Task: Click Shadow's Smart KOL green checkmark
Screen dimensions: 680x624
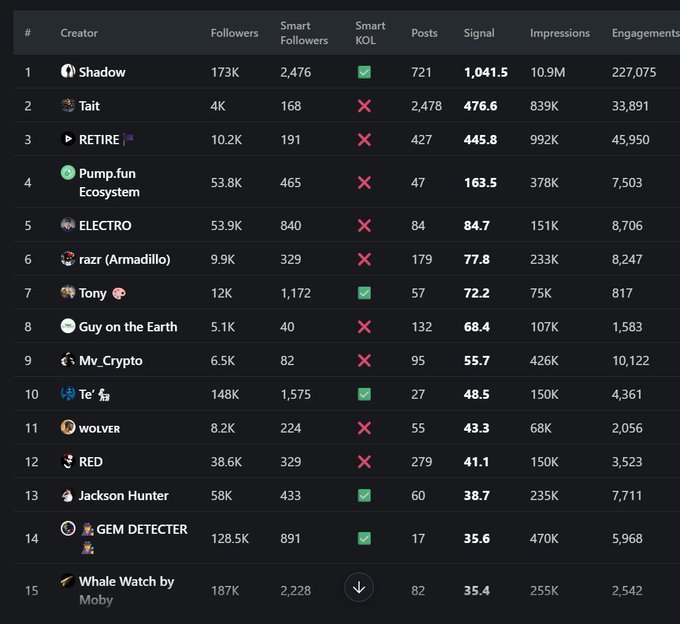Action: (x=364, y=72)
